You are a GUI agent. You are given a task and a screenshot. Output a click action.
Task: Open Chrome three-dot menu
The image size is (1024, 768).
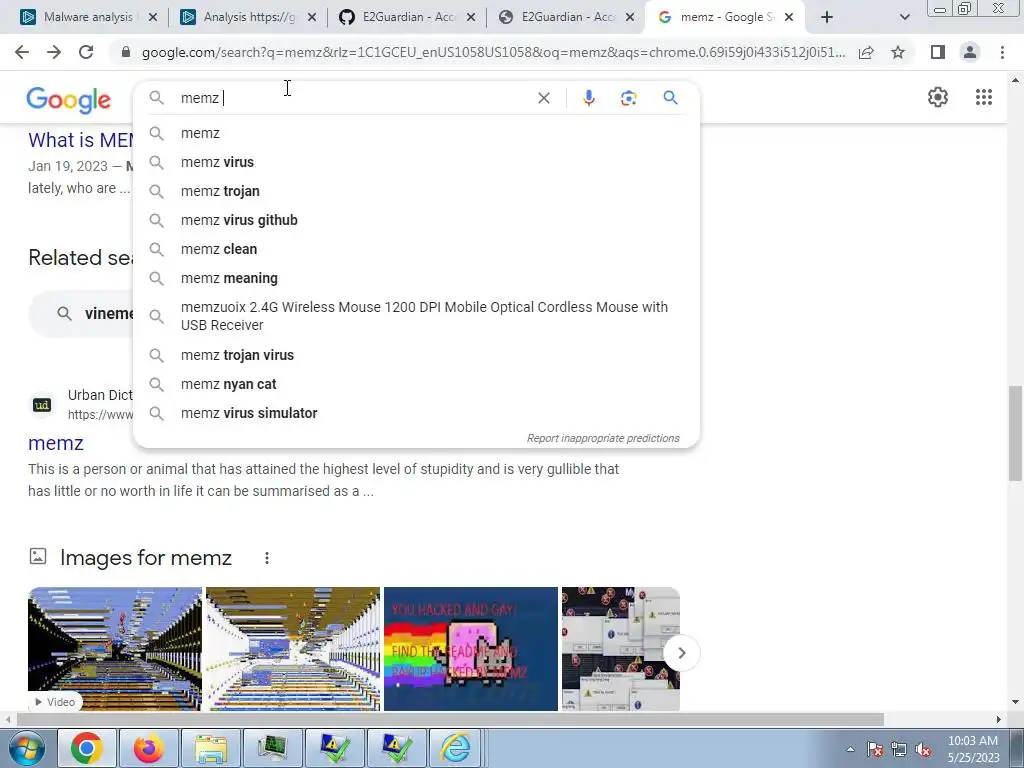point(1002,52)
